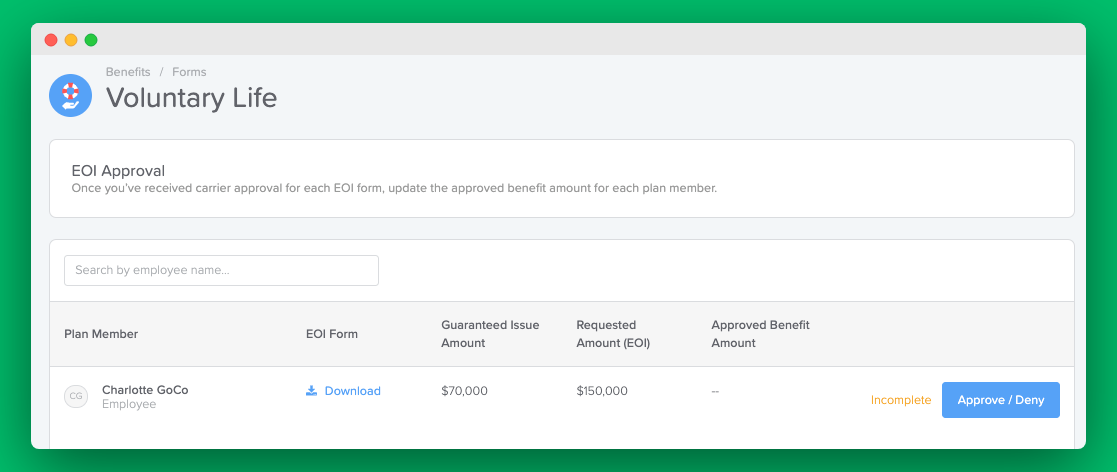The height and width of the screenshot is (472, 1117).
Task: Focus the Search by employee name field
Action: click(222, 271)
